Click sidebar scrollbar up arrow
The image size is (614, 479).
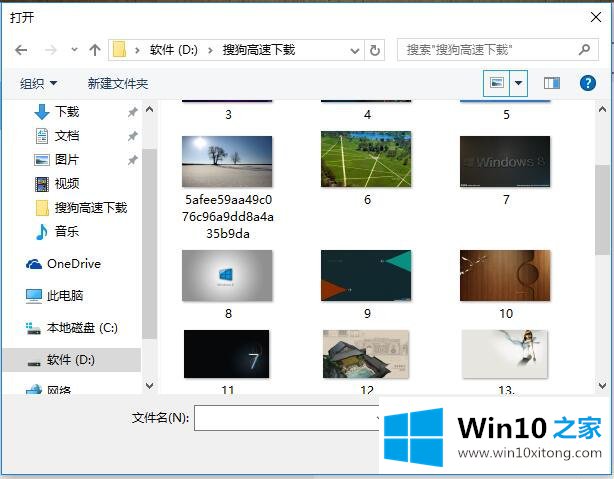coord(149,110)
